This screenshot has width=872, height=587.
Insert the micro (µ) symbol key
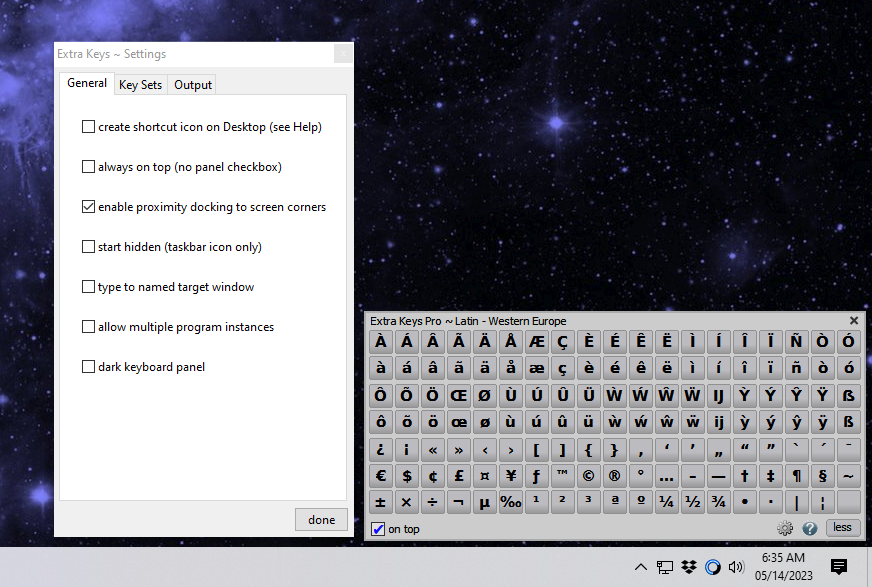[484, 503]
